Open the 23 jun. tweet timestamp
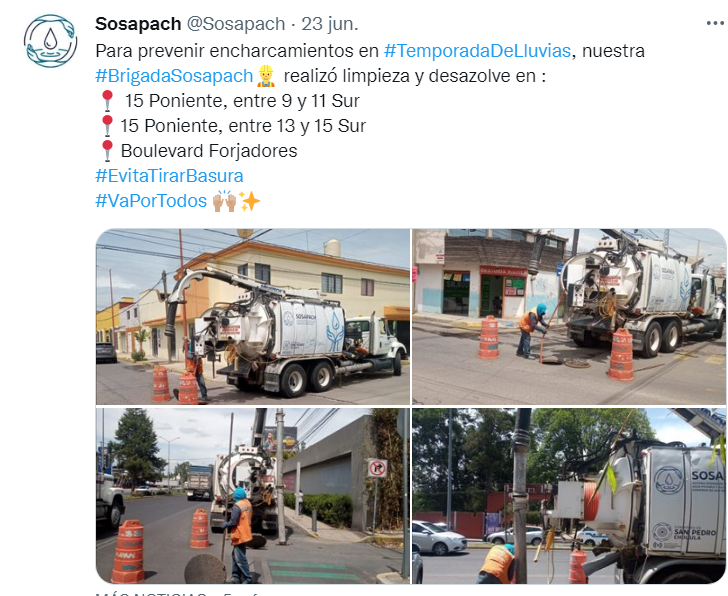The image size is (728, 596). click(x=330, y=24)
